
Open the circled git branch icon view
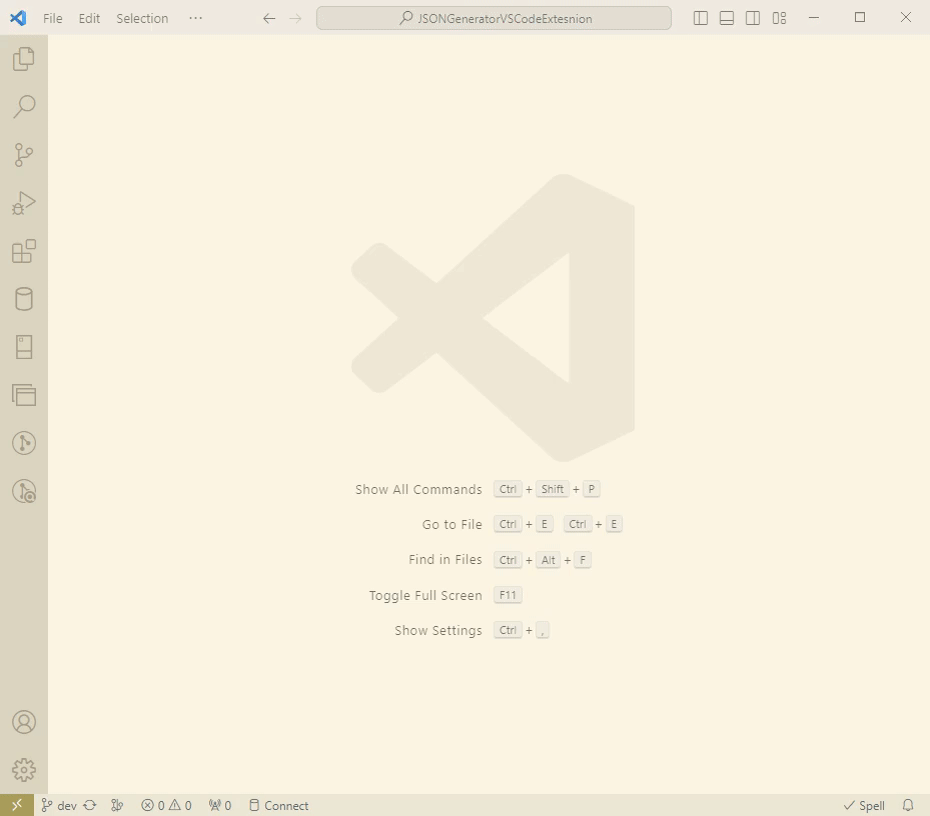coord(24,443)
